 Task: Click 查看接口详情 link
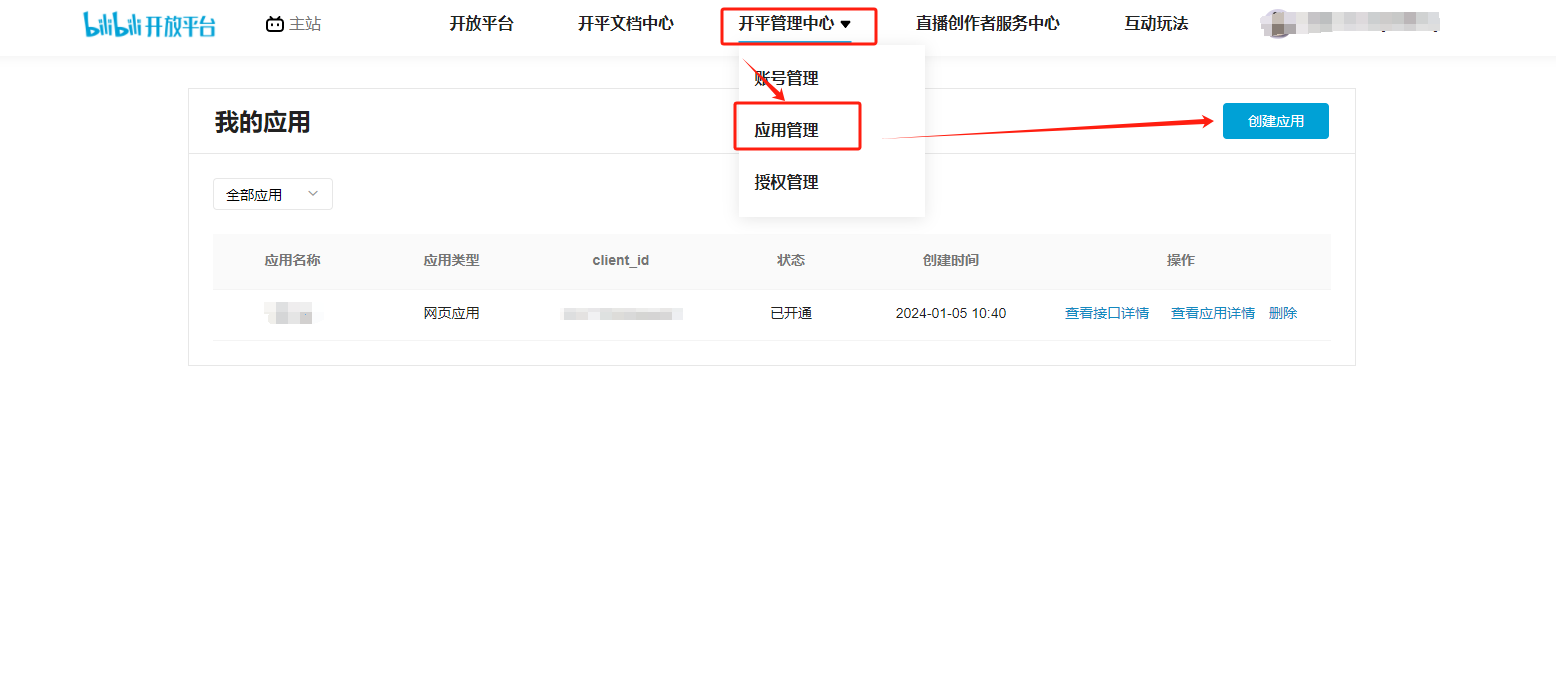1107,313
